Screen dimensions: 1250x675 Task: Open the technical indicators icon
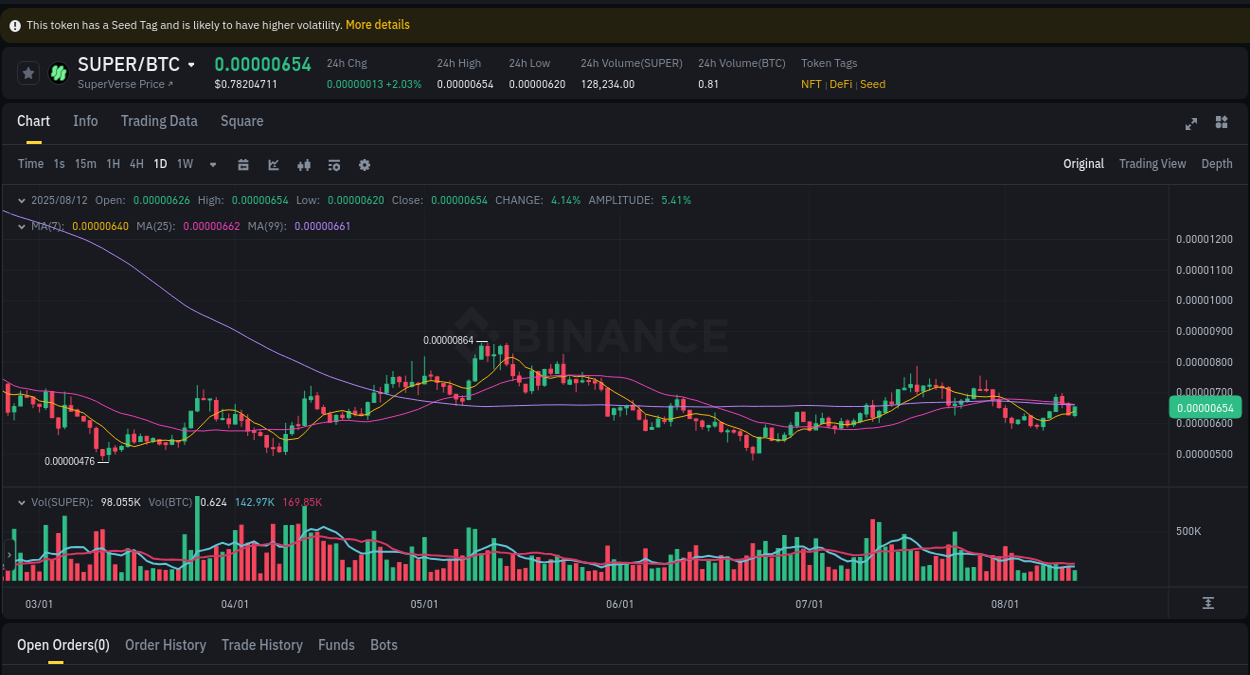334,164
